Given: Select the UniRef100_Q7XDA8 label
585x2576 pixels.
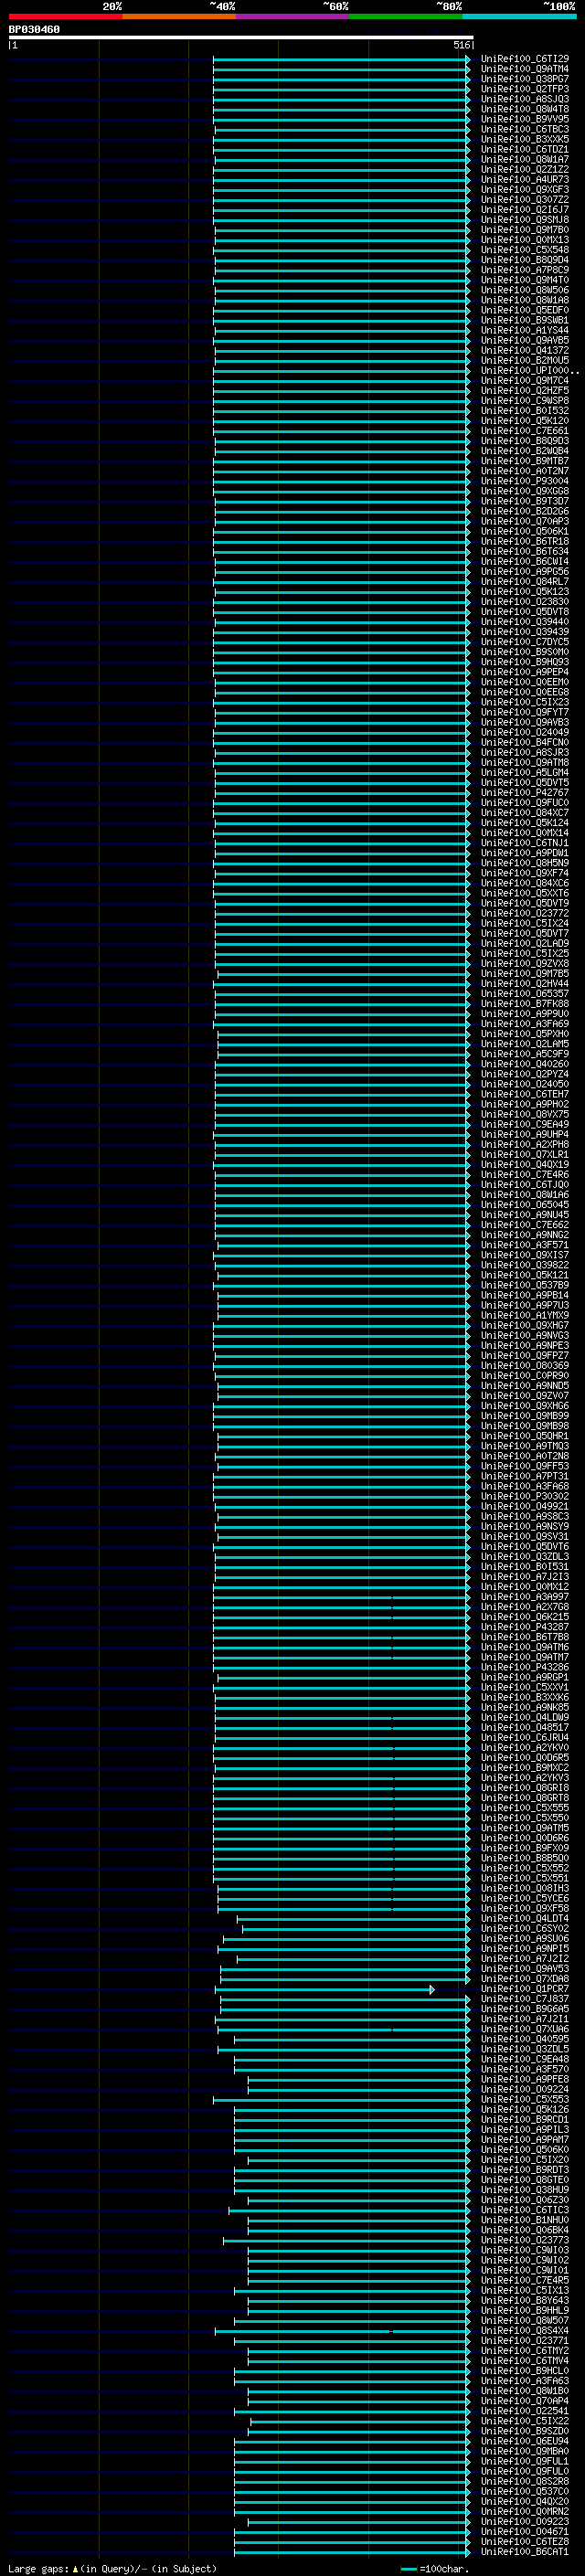Looking at the screenshot, I should (525, 1978).
